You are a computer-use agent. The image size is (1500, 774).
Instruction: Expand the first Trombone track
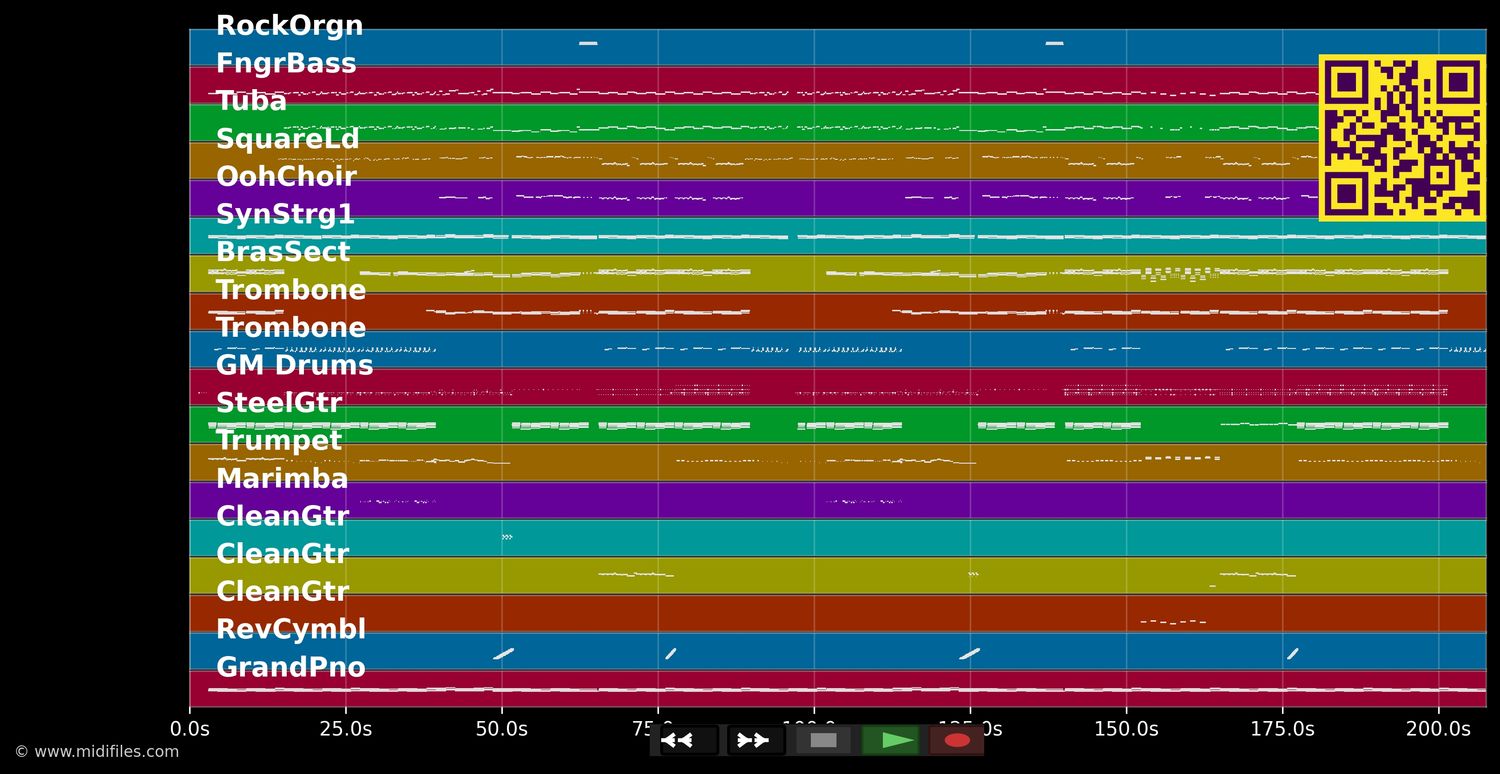click(291, 289)
